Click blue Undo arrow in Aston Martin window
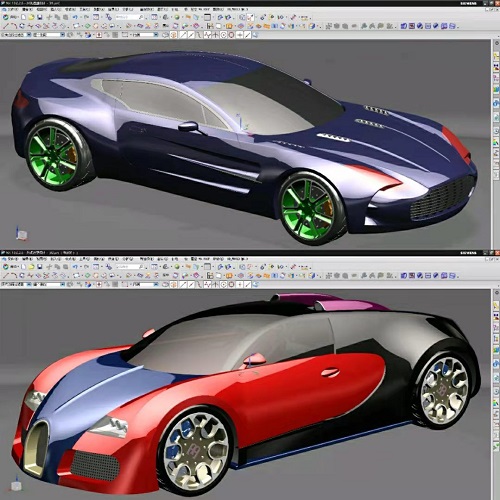Screen dimensions: 500x500 tap(75, 17)
